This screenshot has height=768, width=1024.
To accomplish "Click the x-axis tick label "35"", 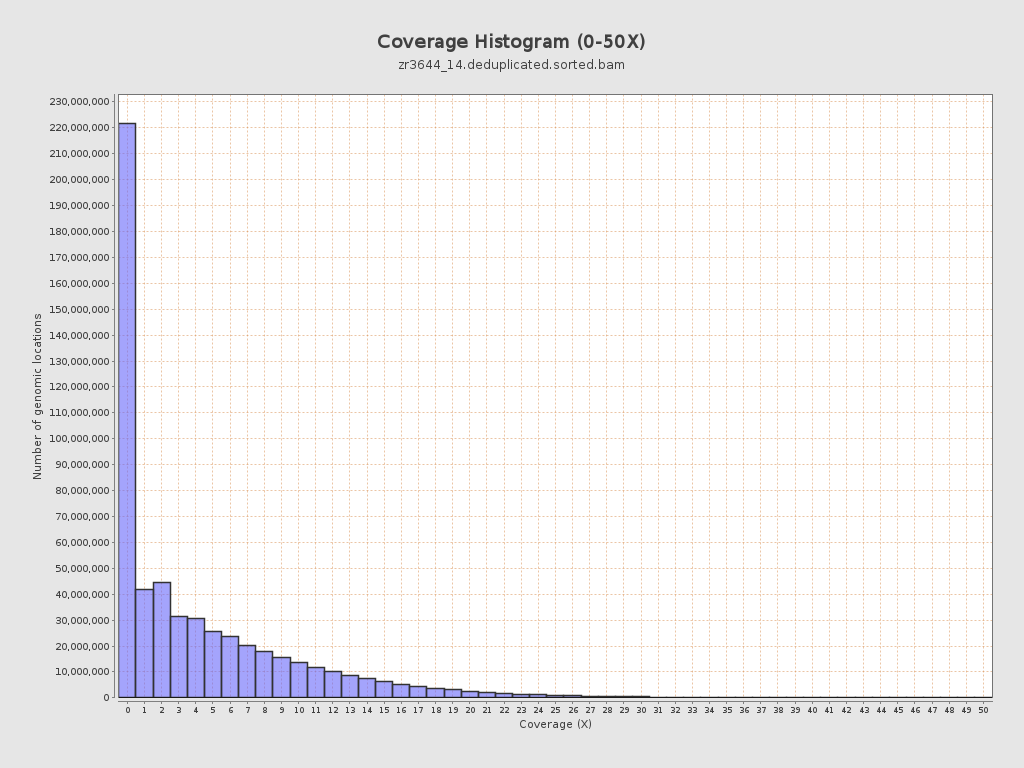I will click(727, 711).
